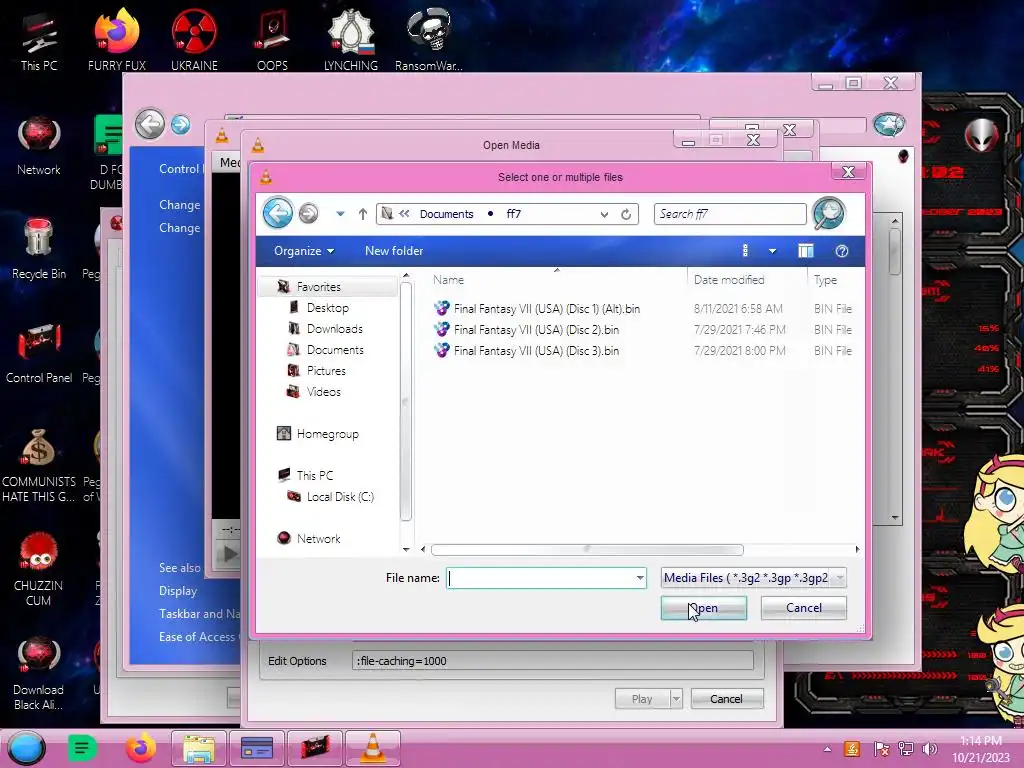Open File Explorer in the taskbar
Viewport: 1024px width, 768px height.
pyautogui.click(x=199, y=748)
